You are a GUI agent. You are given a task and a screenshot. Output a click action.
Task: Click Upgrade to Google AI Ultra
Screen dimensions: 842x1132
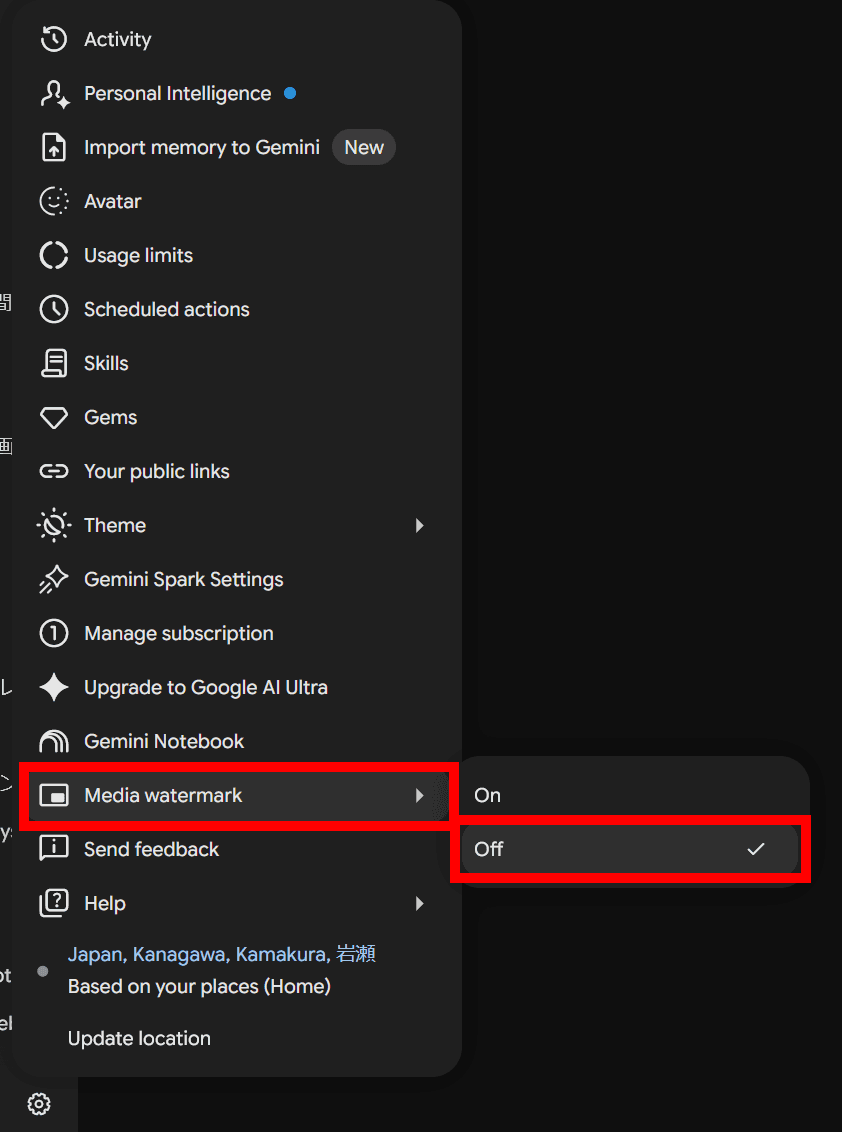(x=237, y=687)
